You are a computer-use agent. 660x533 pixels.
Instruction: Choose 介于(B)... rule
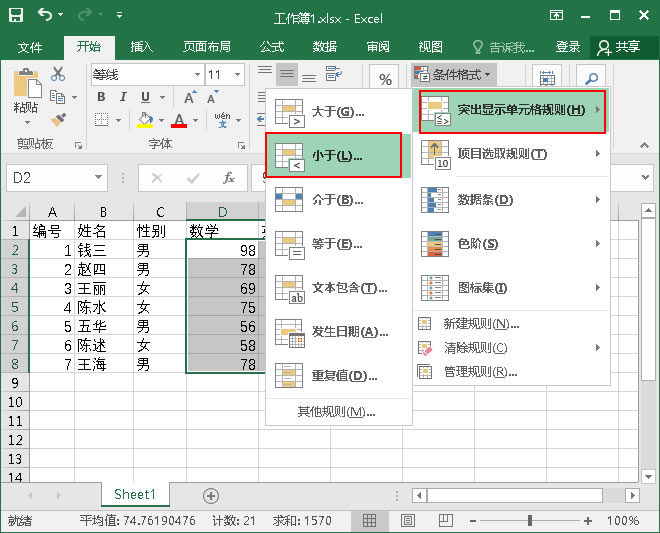(338, 200)
